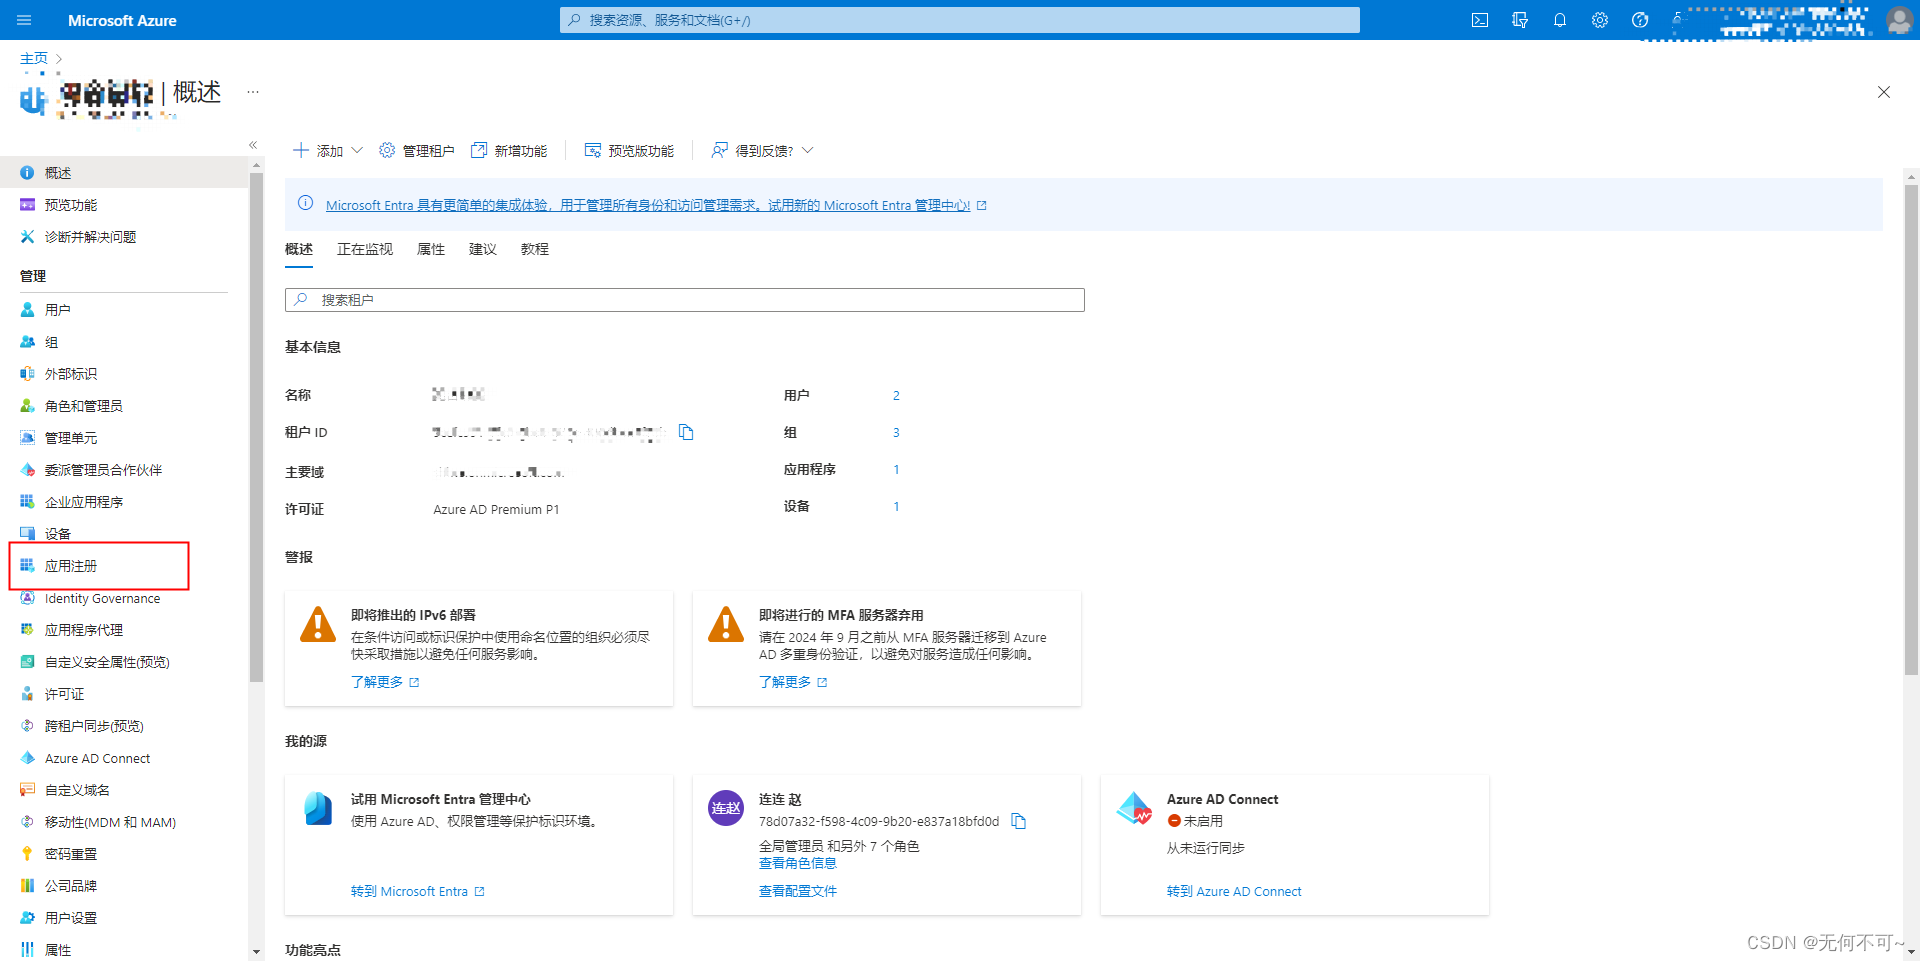Screen dimensions: 1920x961
Task: Click the 查看角色信息 link
Action: point(798,863)
